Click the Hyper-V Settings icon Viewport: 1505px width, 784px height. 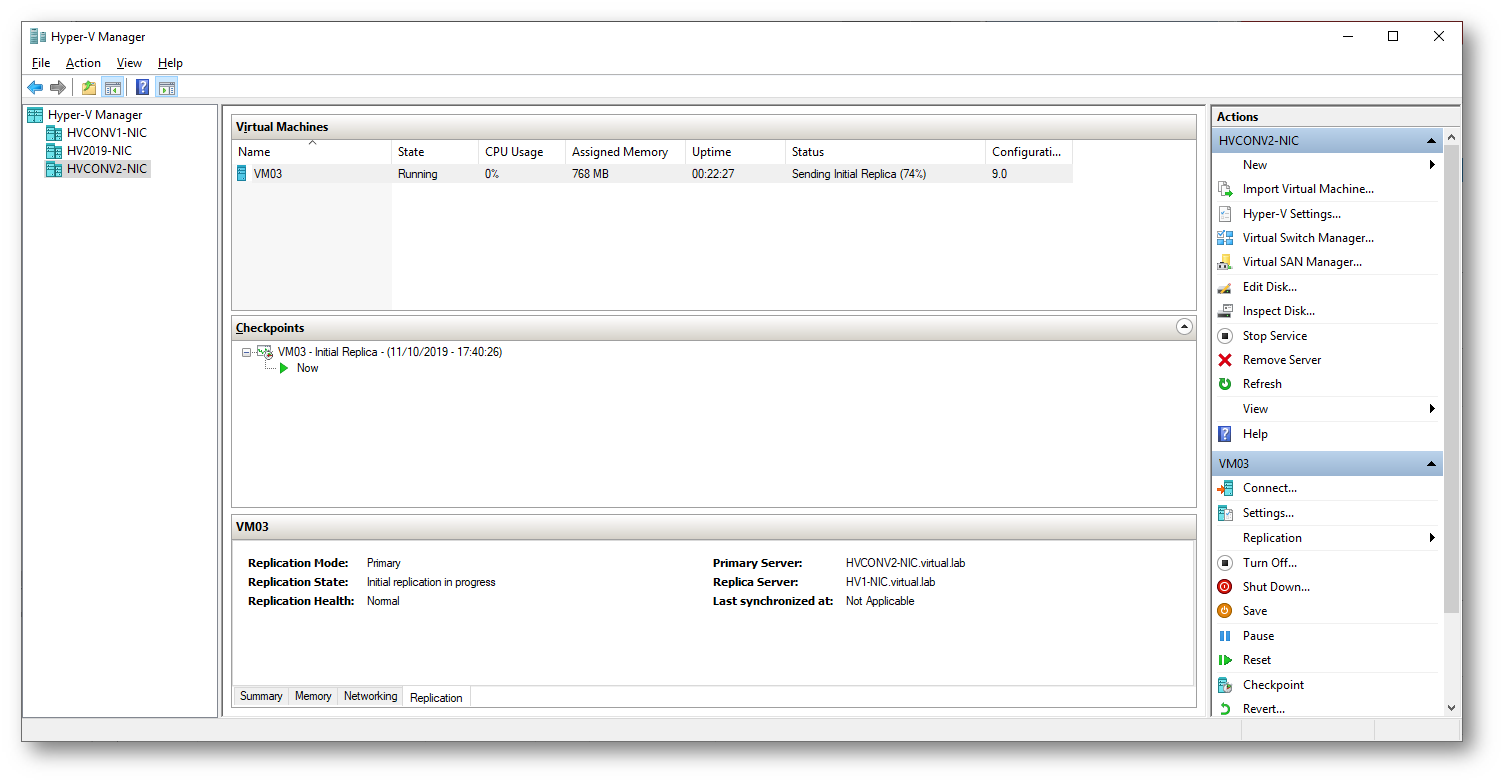coord(1225,214)
